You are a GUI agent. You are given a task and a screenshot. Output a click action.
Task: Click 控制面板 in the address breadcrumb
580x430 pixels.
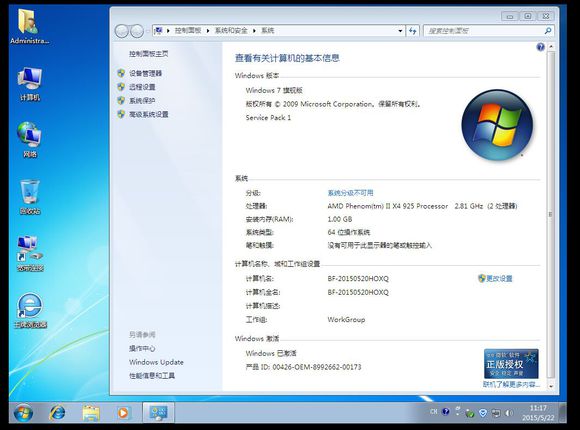coord(188,31)
